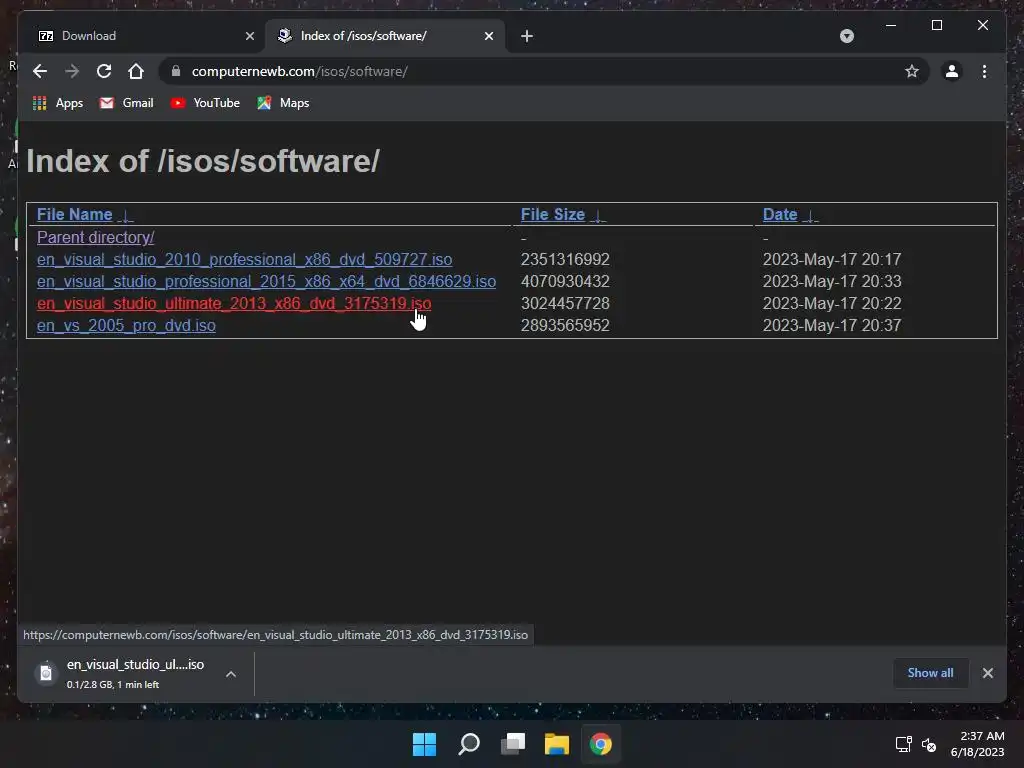Open taskbar Search
This screenshot has height=768, width=1024.
(x=469, y=744)
